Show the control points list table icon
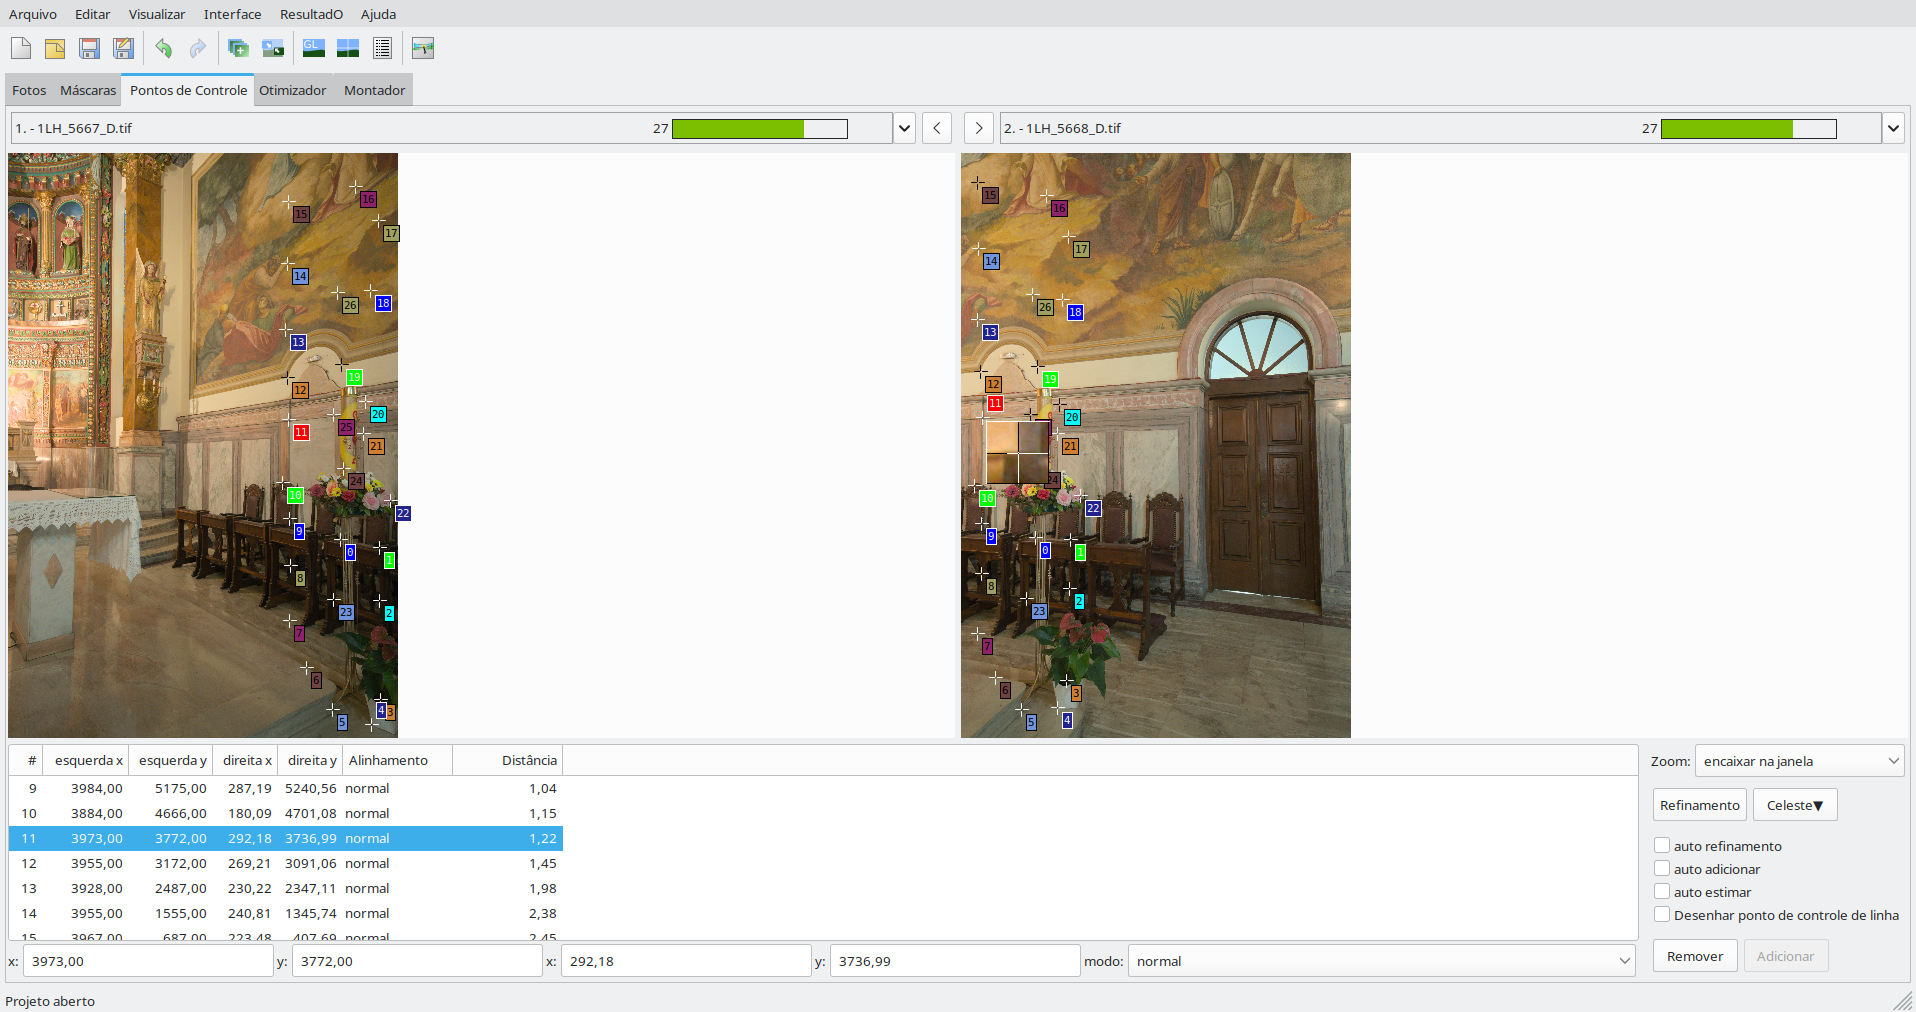 [x=382, y=48]
